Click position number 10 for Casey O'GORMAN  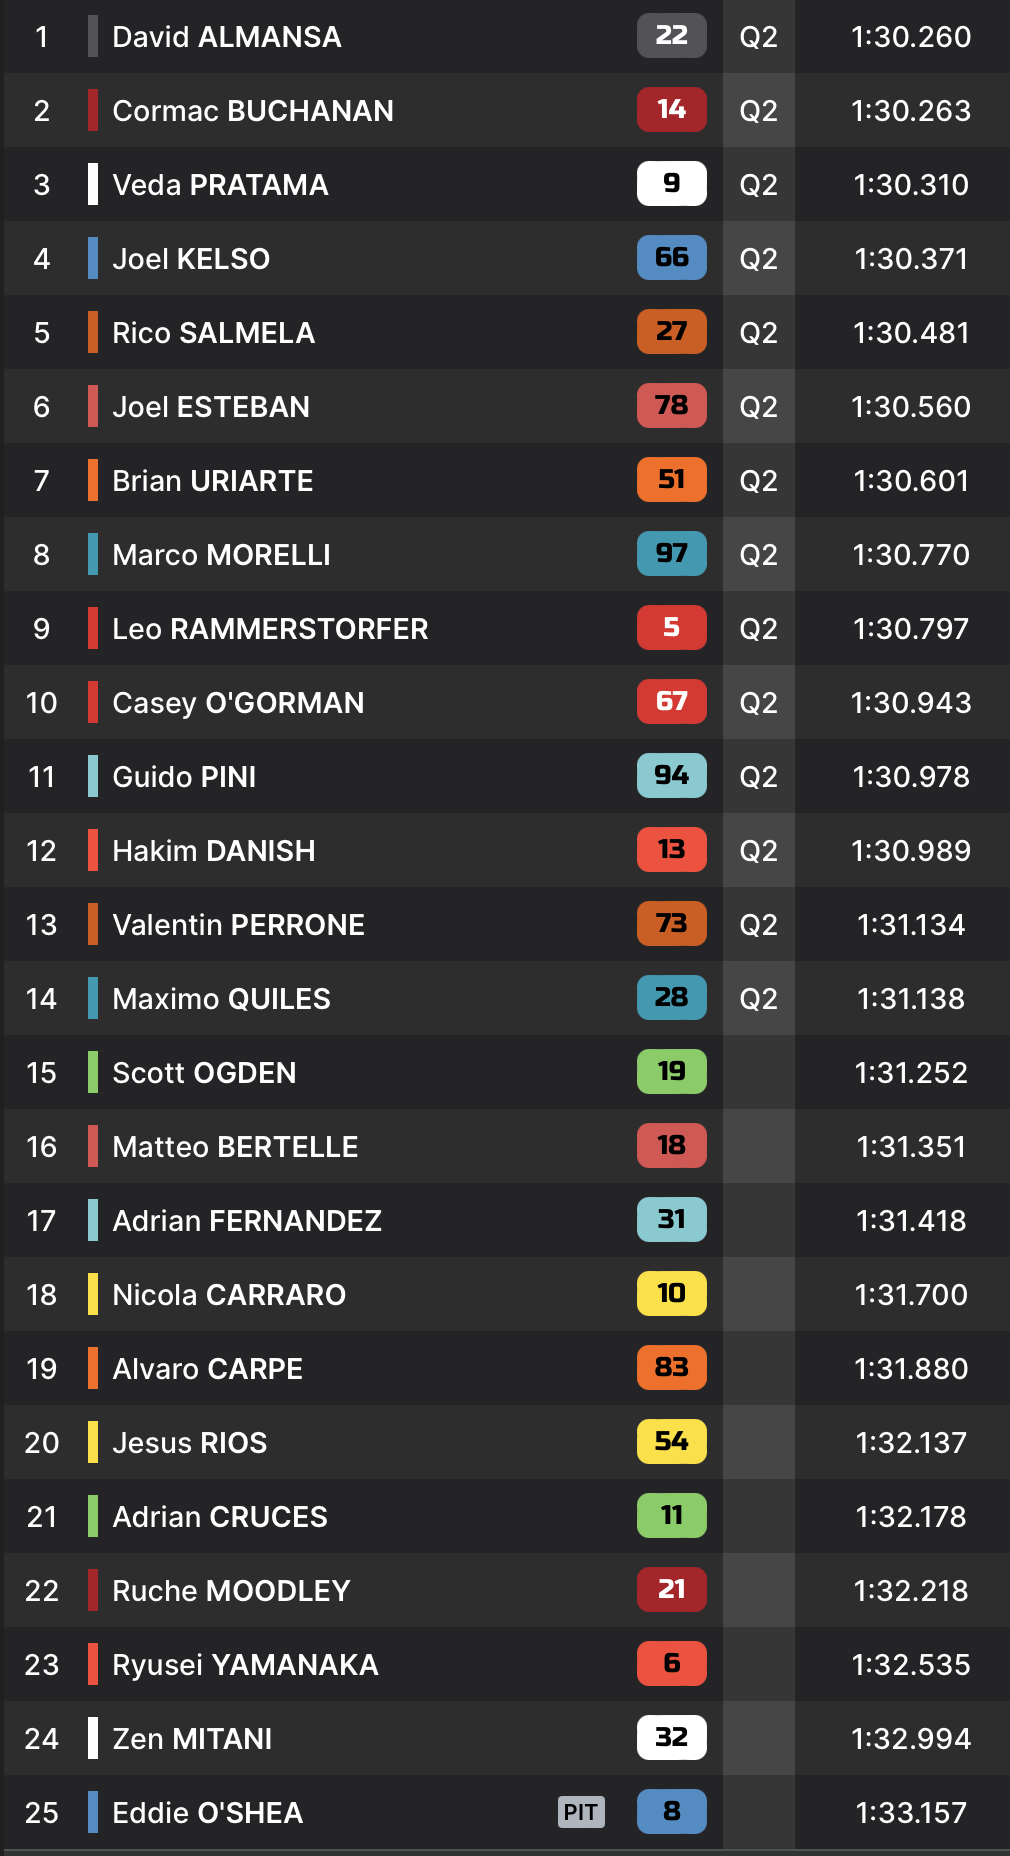(41, 703)
